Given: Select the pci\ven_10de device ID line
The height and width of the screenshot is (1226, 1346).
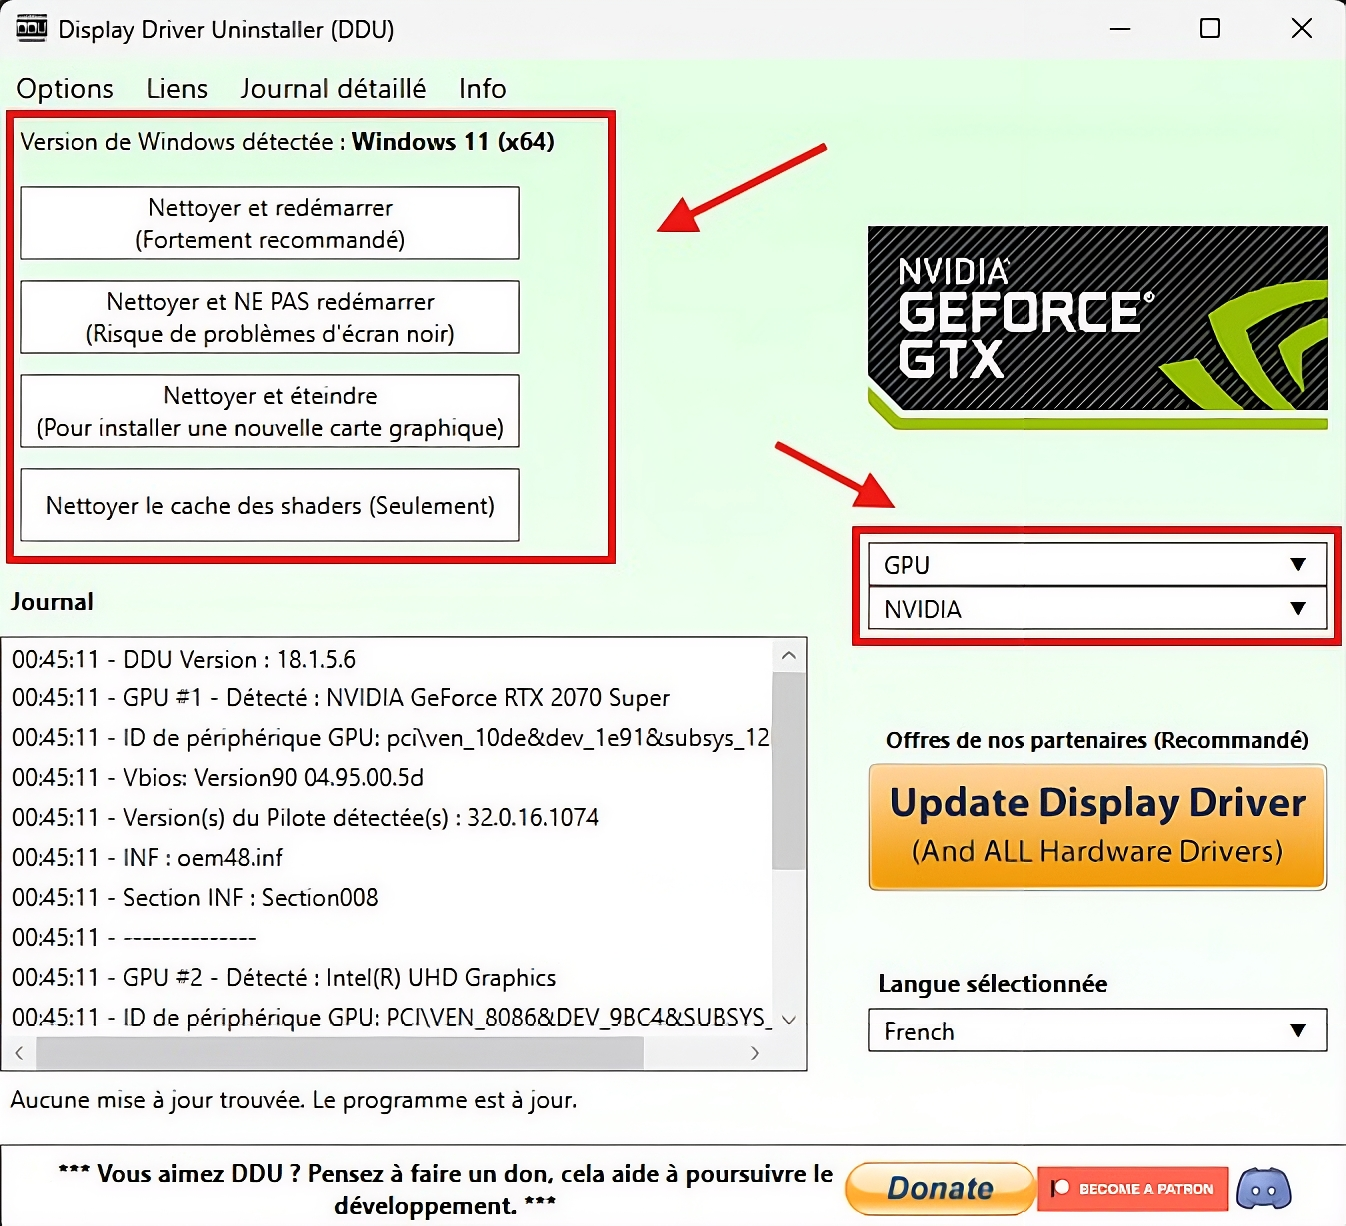Looking at the screenshot, I should pos(391,738).
